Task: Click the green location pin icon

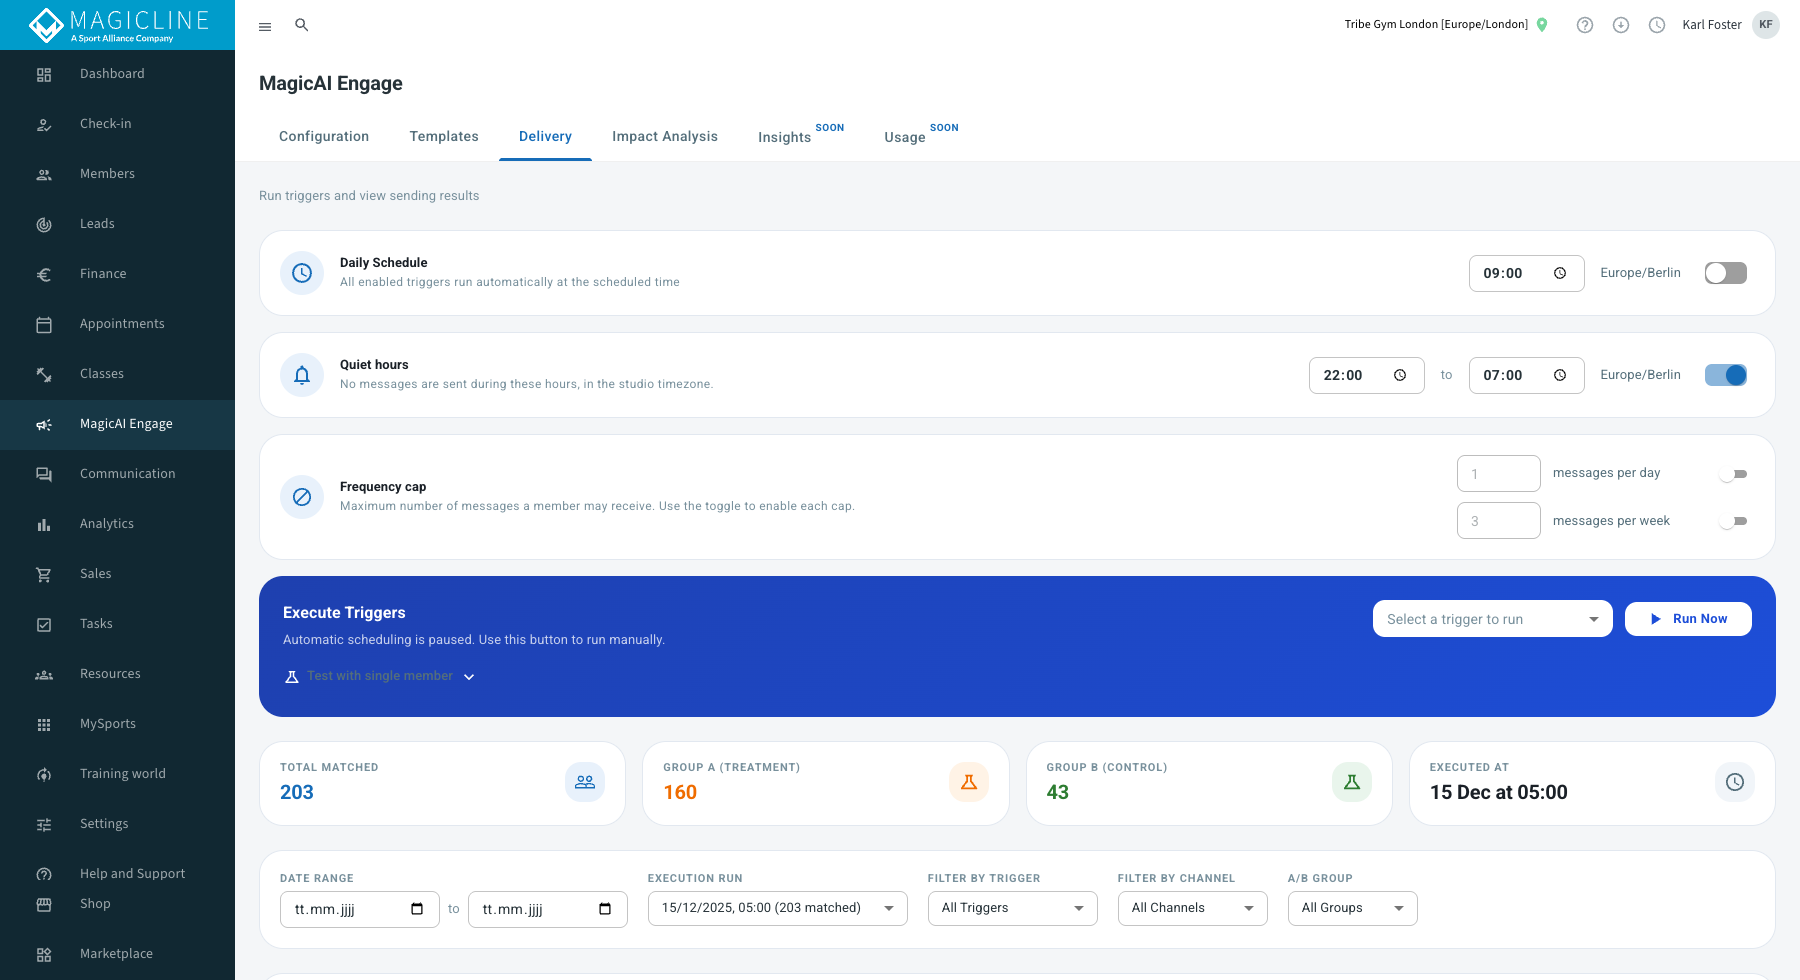Action: tap(1542, 25)
